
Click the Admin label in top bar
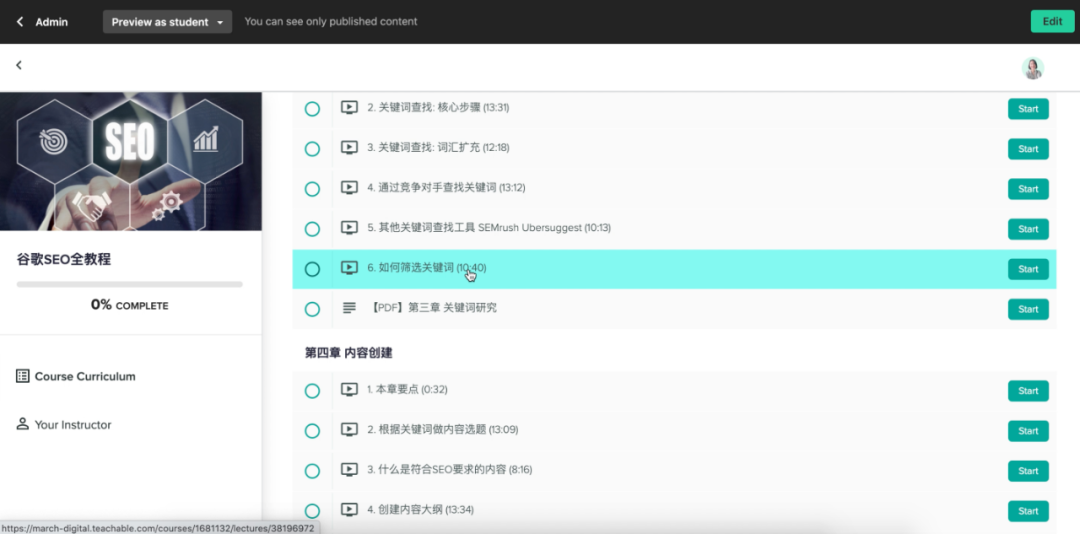52,22
